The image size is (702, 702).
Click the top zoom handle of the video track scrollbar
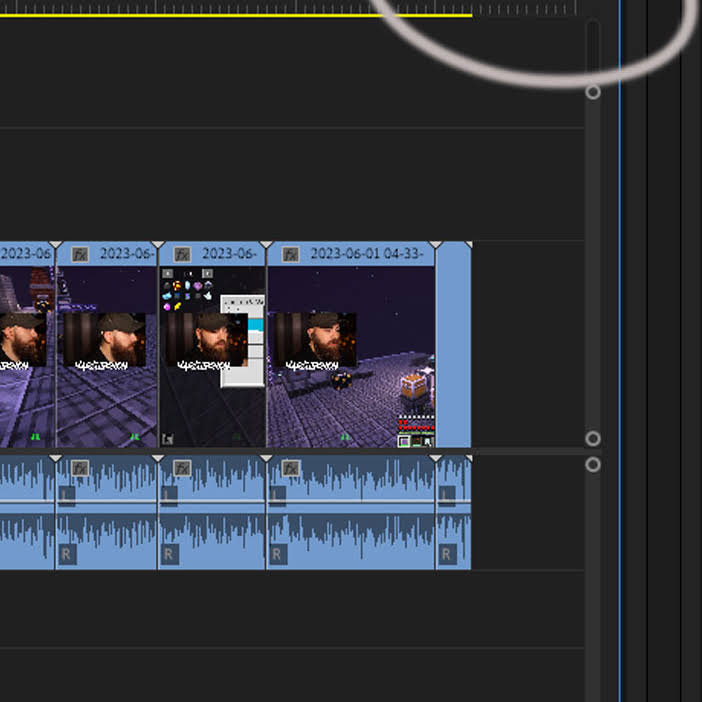coord(593,92)
